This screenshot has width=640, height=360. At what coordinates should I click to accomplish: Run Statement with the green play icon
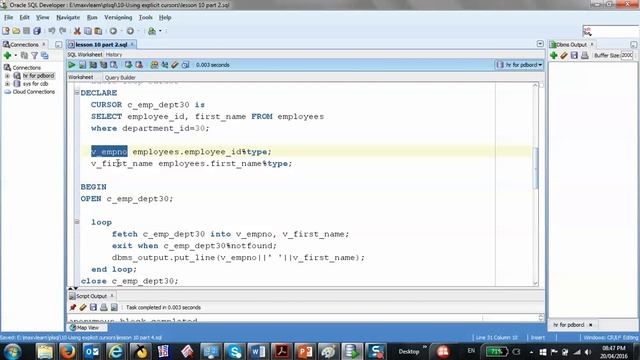point(72,65)
